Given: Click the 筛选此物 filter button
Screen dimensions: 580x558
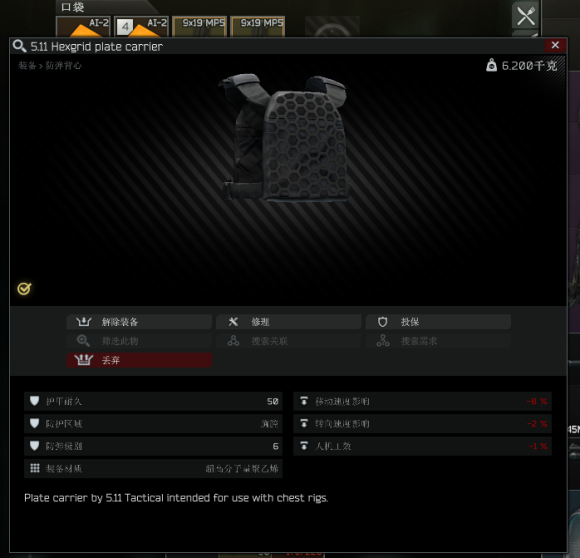Looking at the screenshot, I should coord(139,341).
